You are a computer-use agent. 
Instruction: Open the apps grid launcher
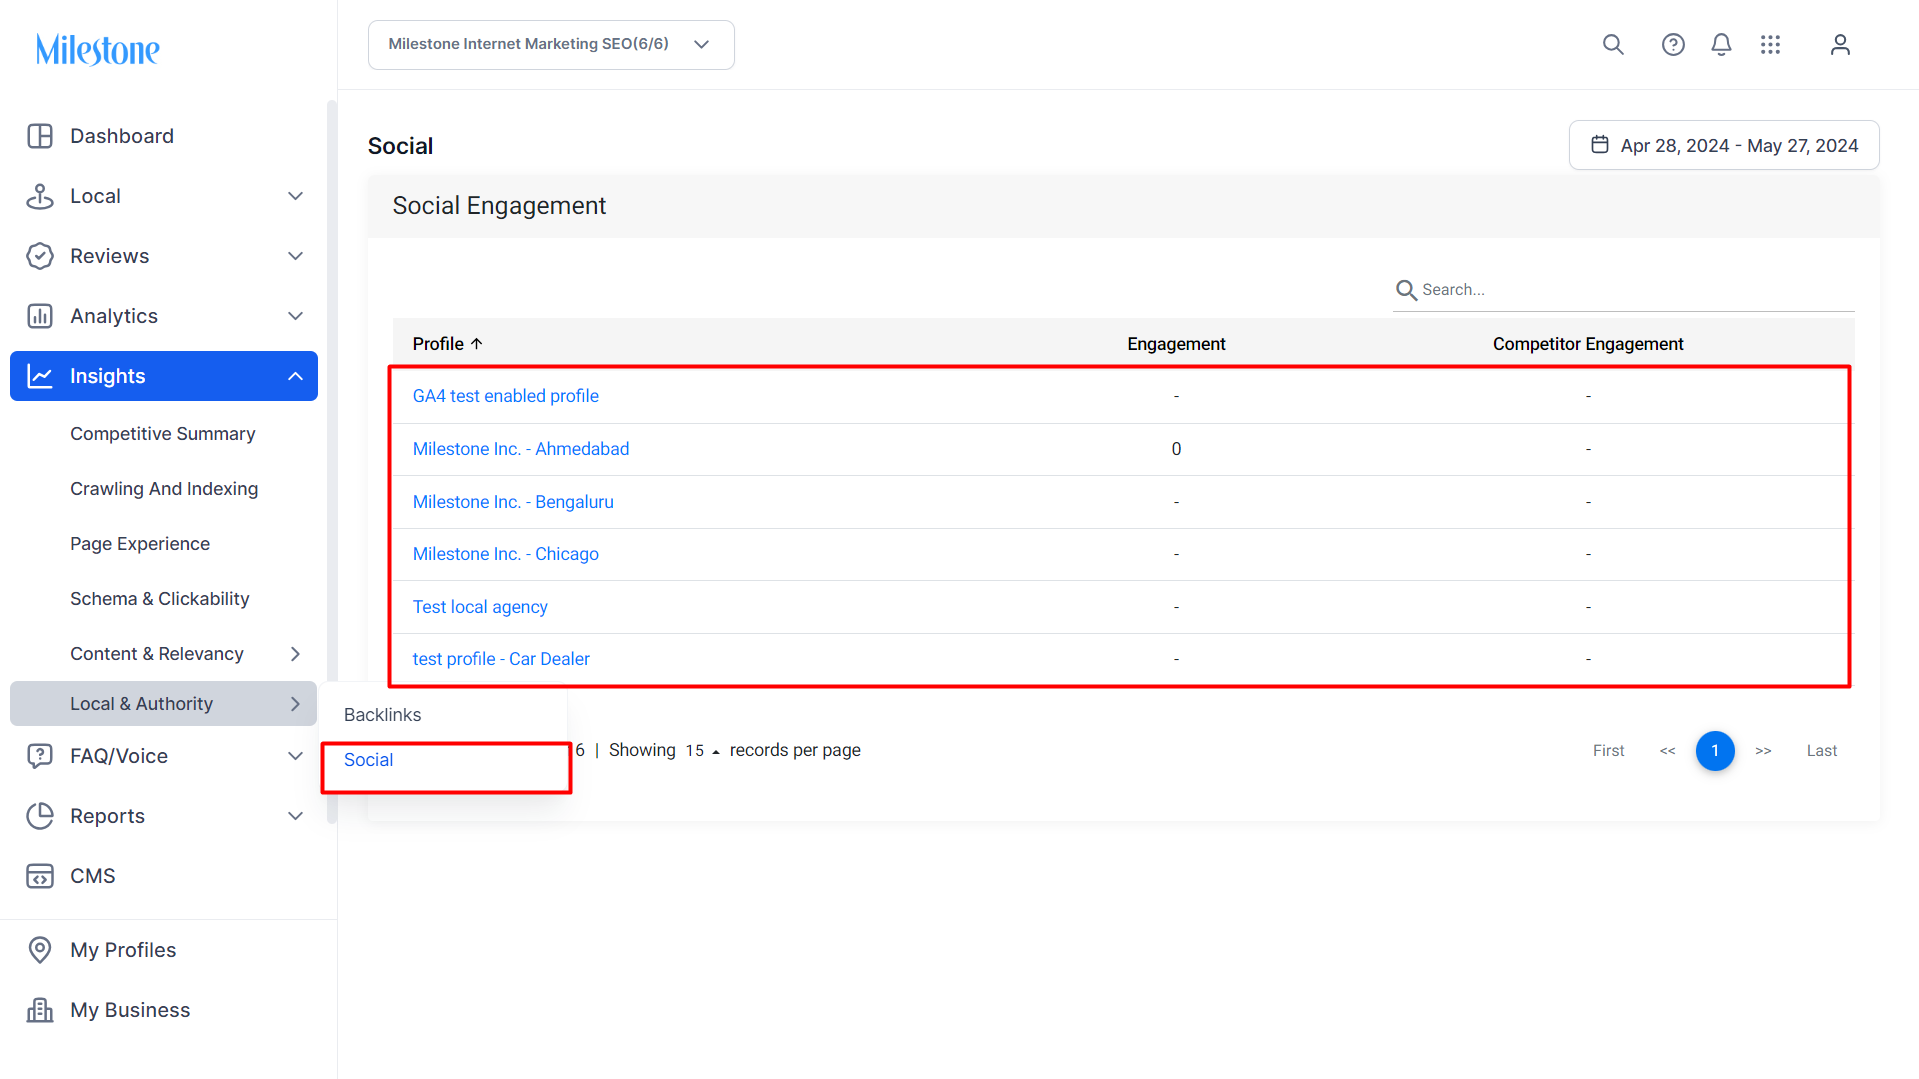coord(1770,44)
